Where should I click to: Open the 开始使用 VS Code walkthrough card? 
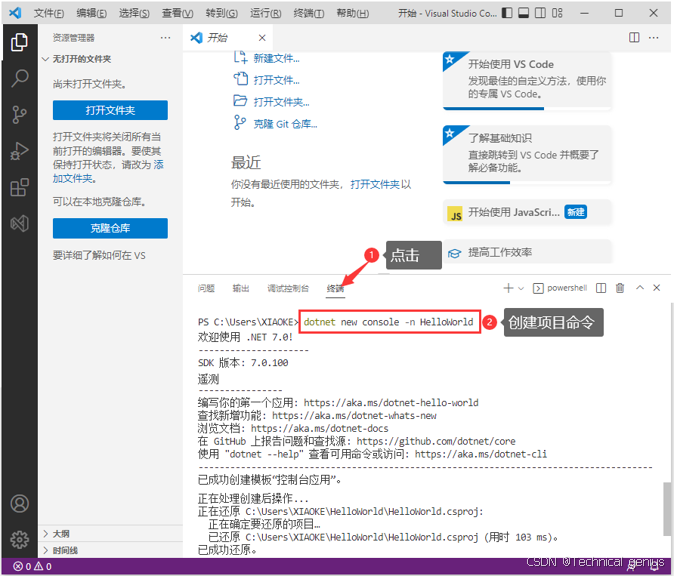[x=527, y=81]
